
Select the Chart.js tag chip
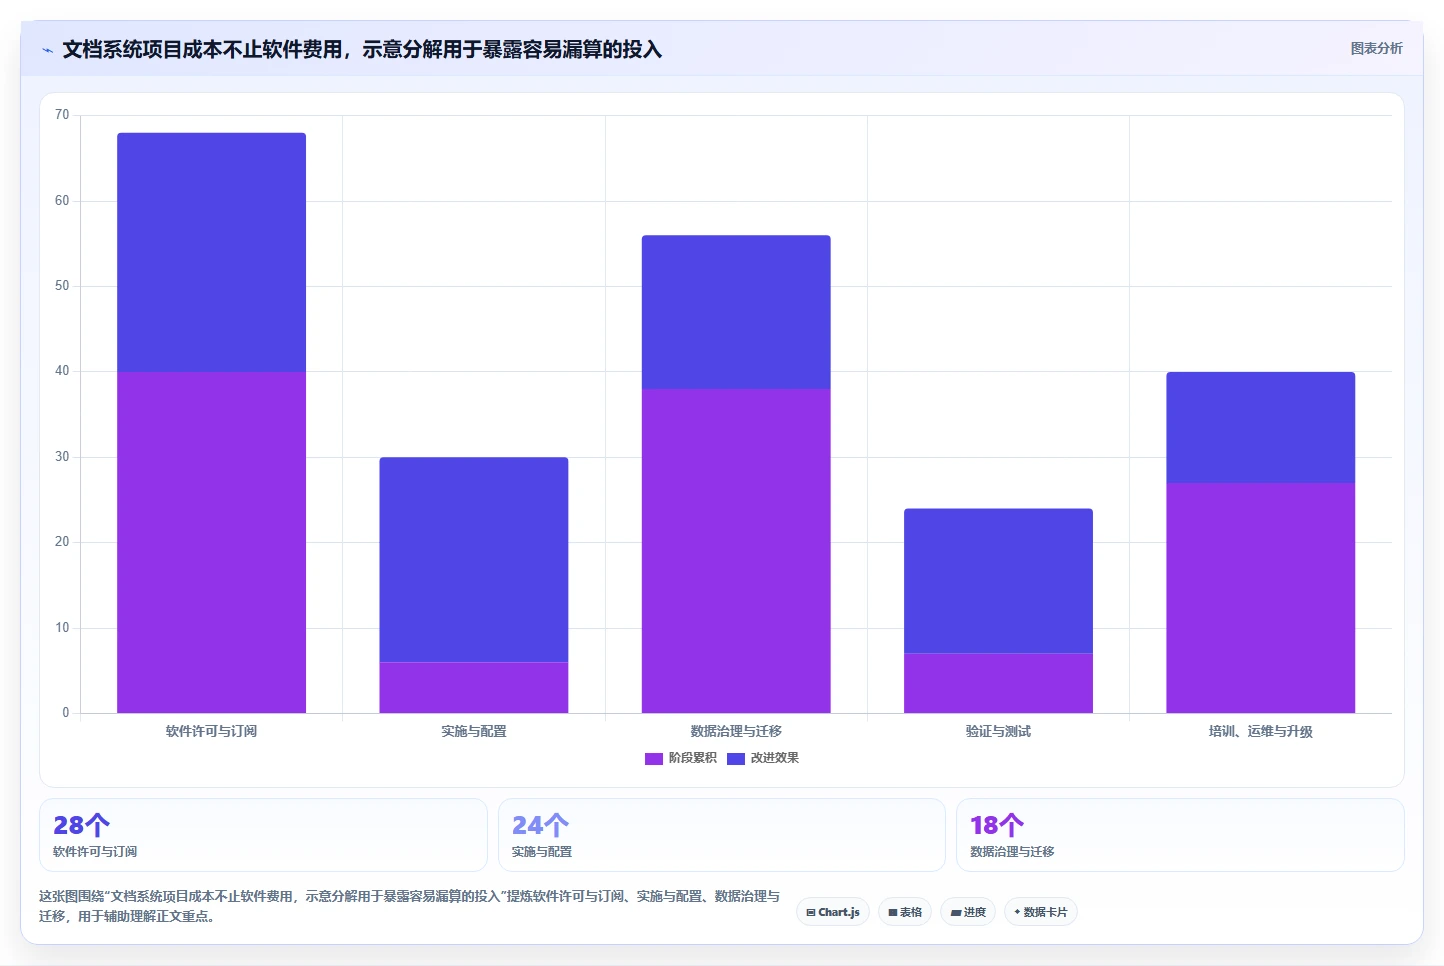[833, 912]
